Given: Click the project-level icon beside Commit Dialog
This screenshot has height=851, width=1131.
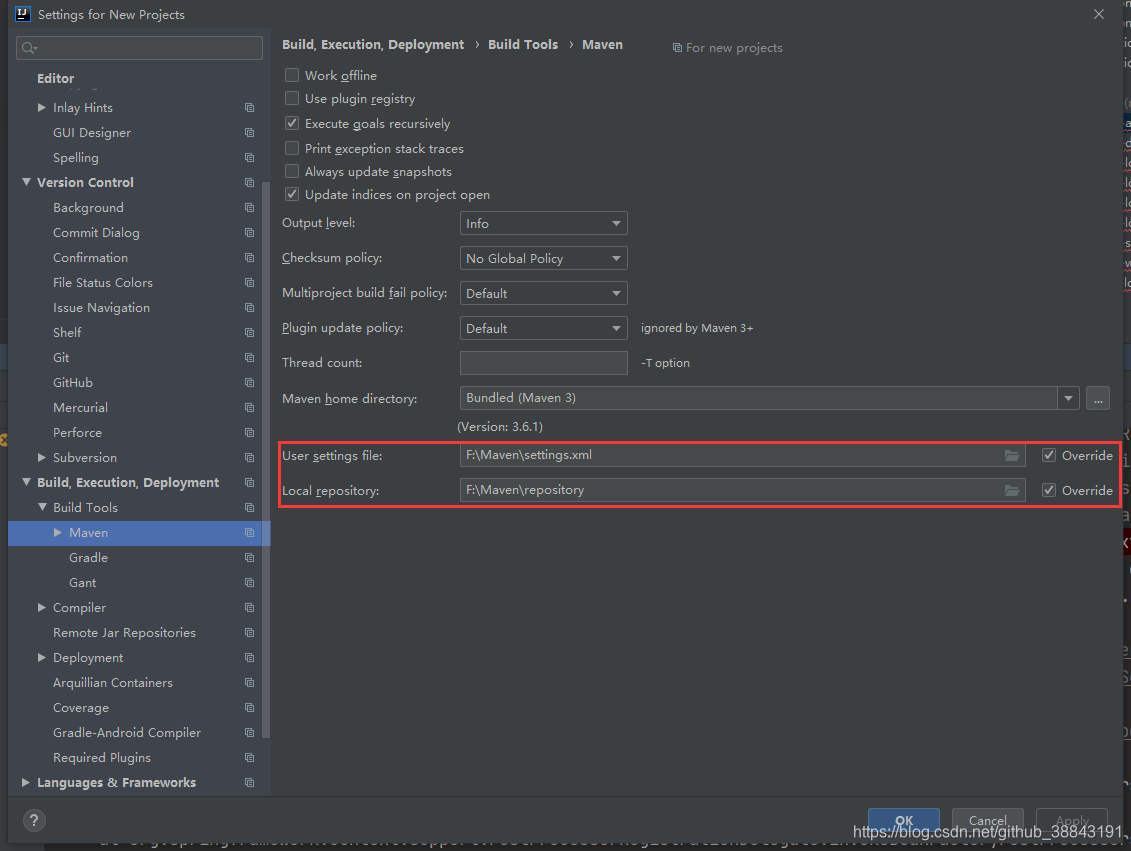Looking at the screenshot, I should [250, 232].
